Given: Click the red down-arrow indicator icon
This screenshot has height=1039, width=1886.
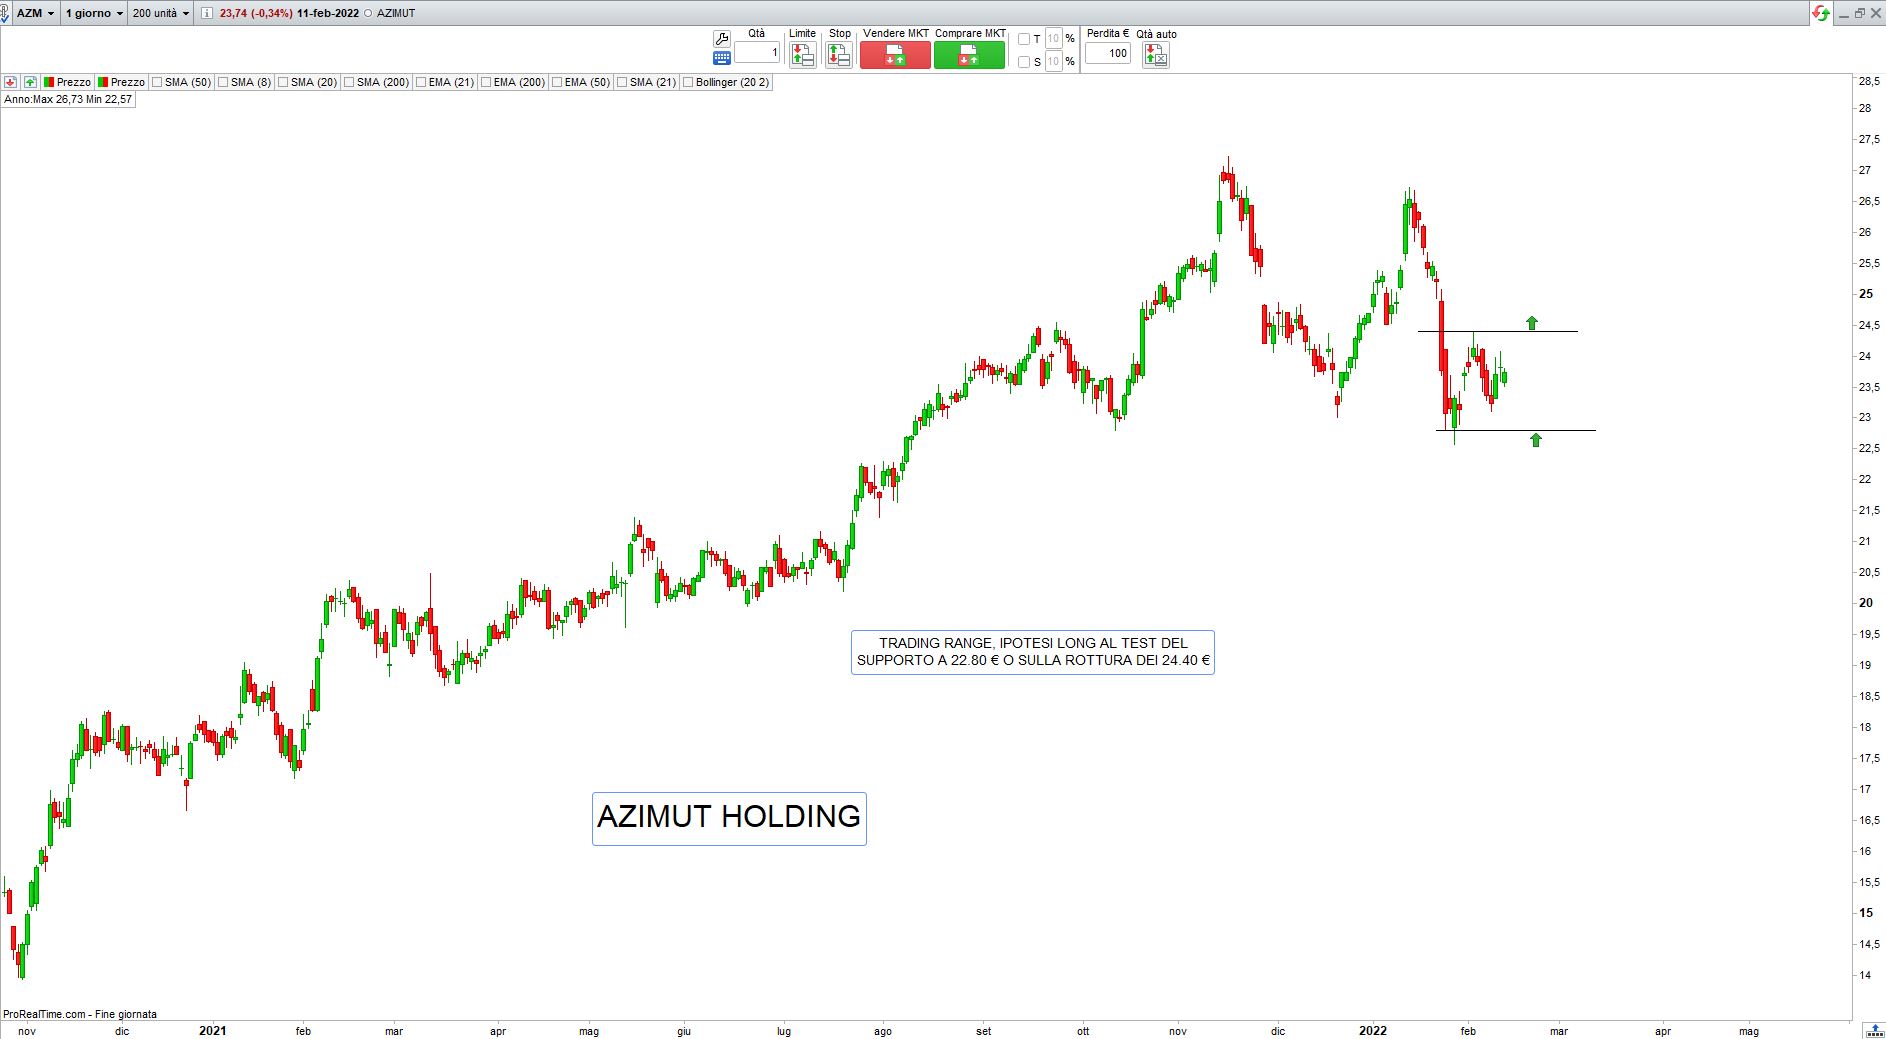Looking at the screenshot, I should tap(10, 82).
